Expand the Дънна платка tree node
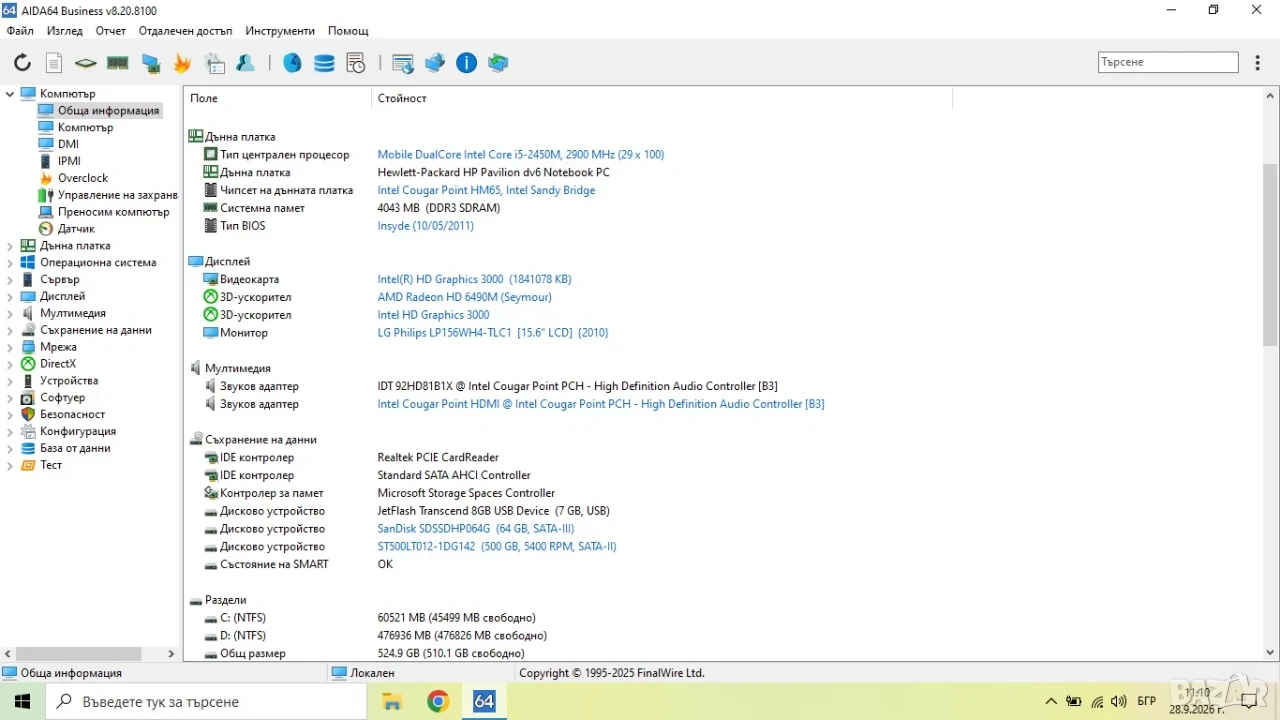This screenshot has height=720, width=1280. coord(10,246)
